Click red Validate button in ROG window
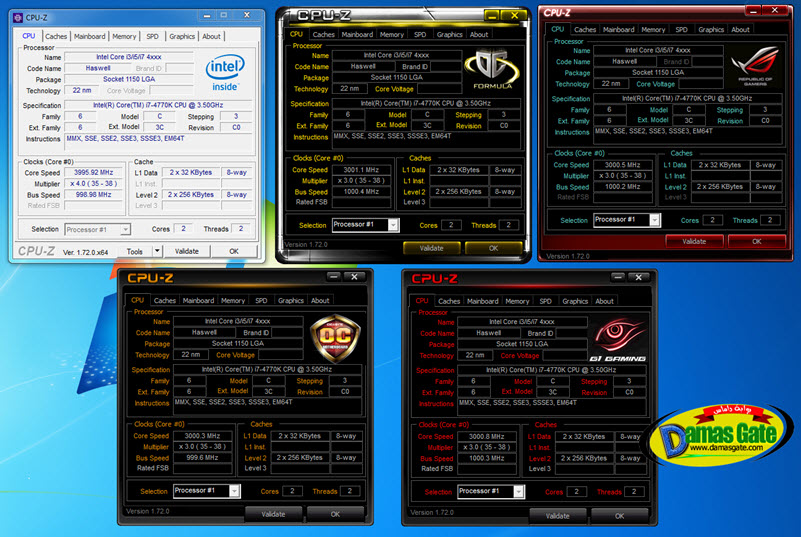This screenshot has width=801, height=537. tap(694, 241)
